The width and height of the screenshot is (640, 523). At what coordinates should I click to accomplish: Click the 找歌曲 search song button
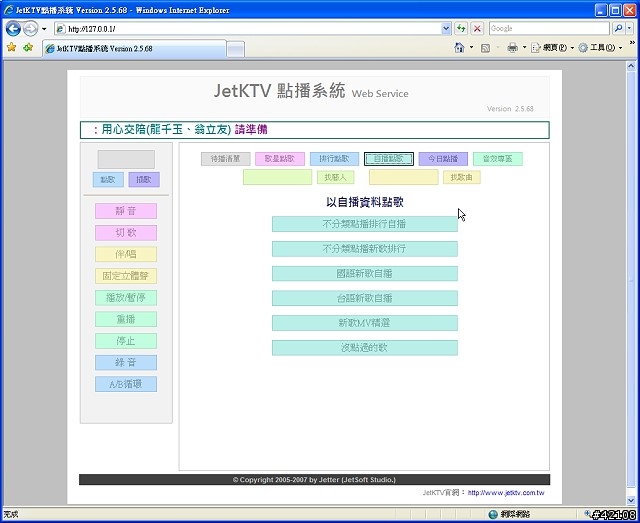[x=462, y=177]
